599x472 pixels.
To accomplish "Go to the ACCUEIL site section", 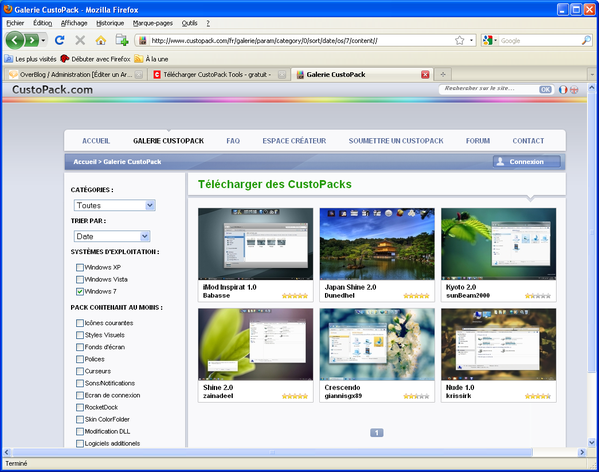I will click(x=96, y=141).
